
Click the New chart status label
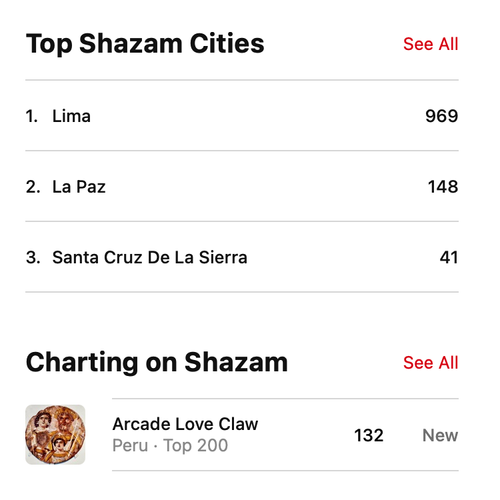pyautogui.click(x=440, y=435)
